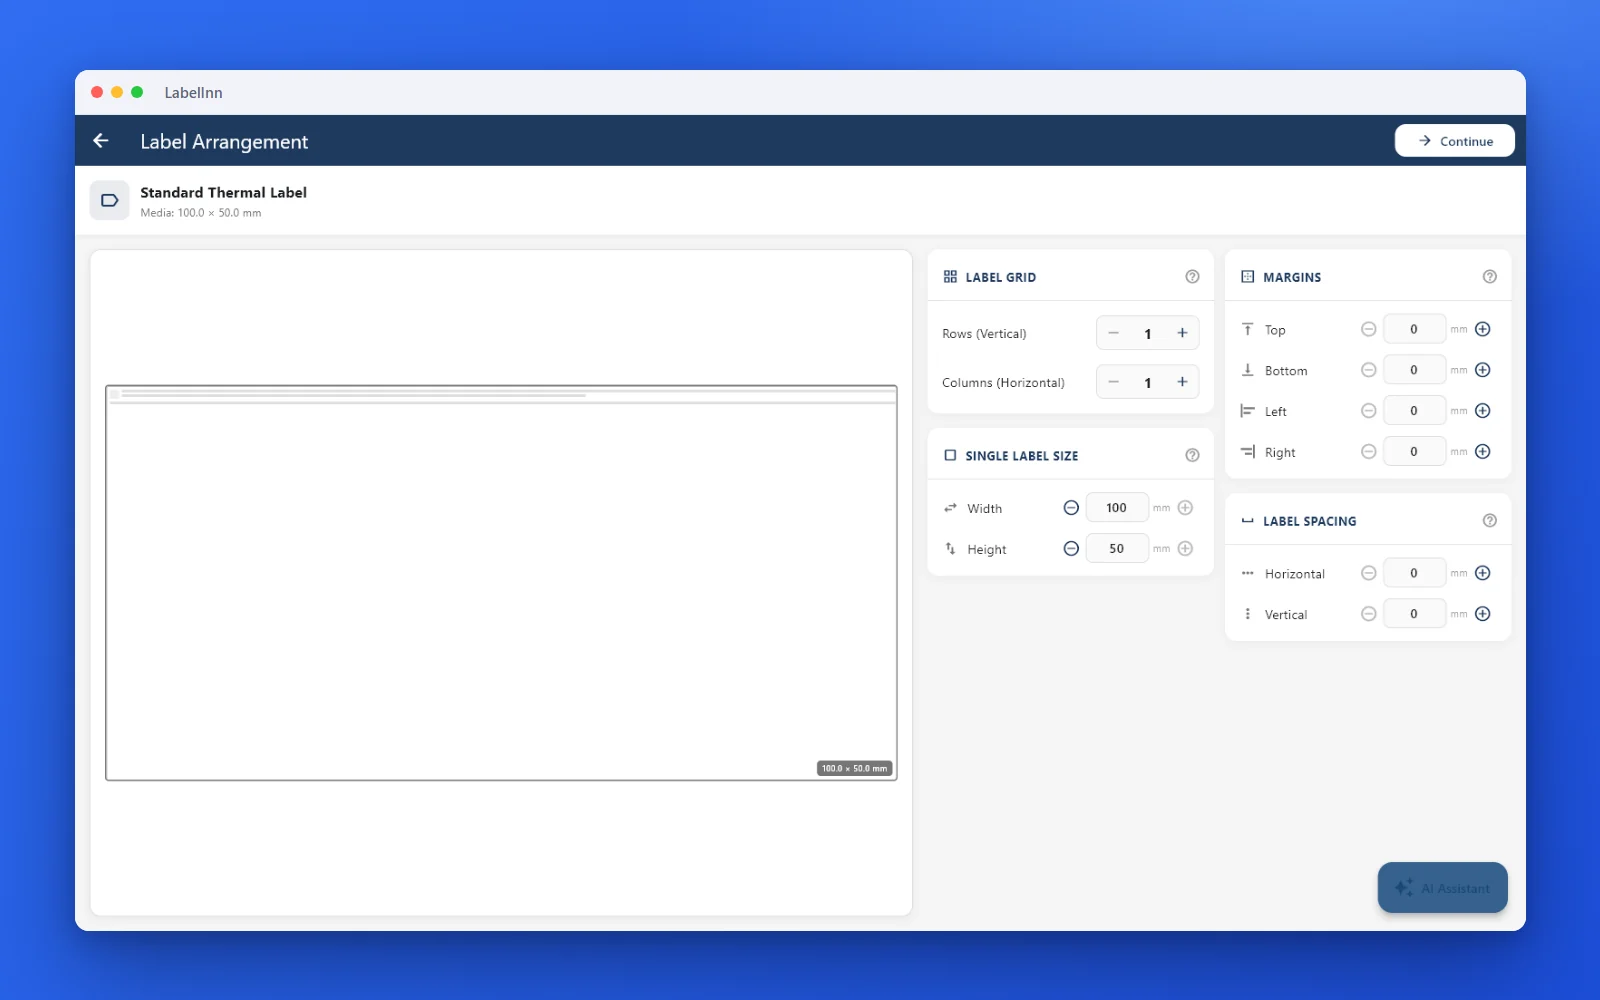This screenshot has height=1000, width=1600.
Task: Click the Bottom margin input field
Action: pos(1414,370)
